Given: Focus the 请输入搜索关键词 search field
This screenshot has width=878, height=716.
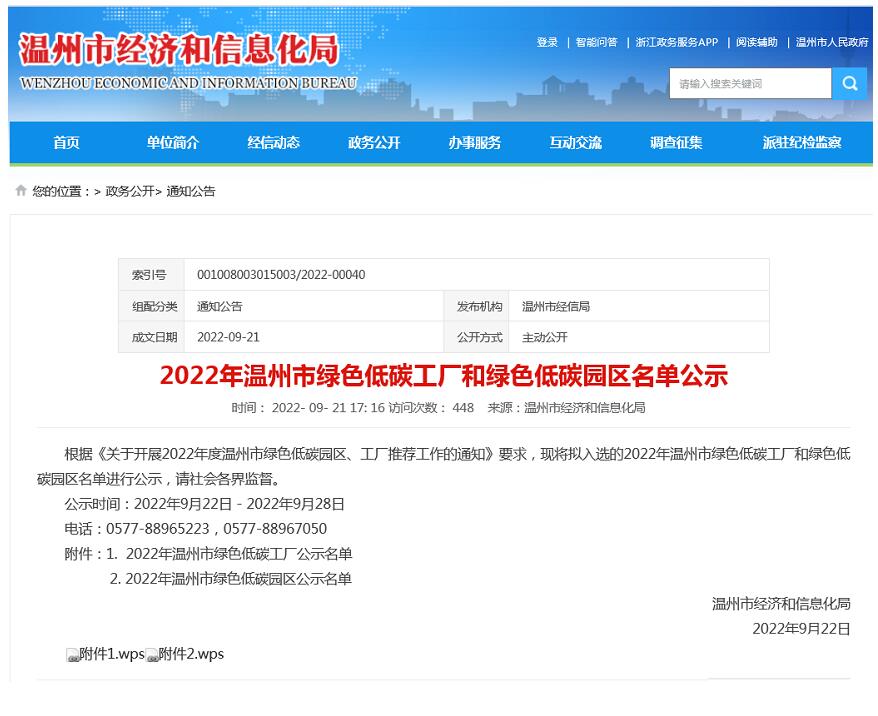Looking at the screenshot, I should [x=750, y=84].
